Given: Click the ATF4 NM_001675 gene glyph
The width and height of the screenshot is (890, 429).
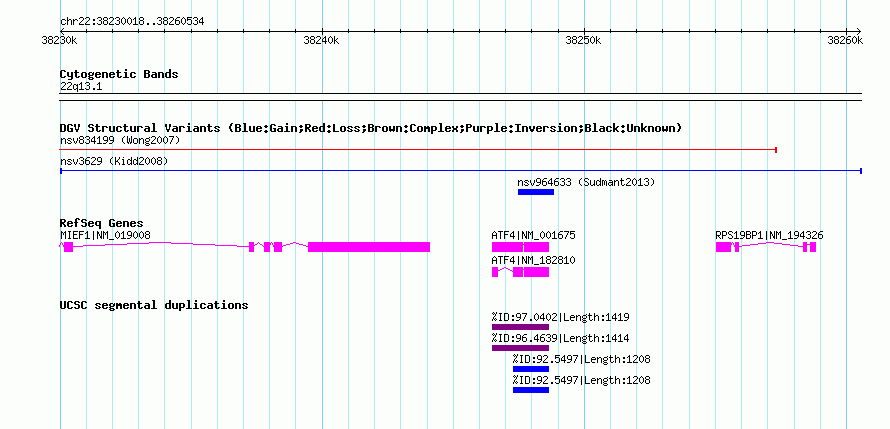Looking at the screenshot, I should (520, 247).
